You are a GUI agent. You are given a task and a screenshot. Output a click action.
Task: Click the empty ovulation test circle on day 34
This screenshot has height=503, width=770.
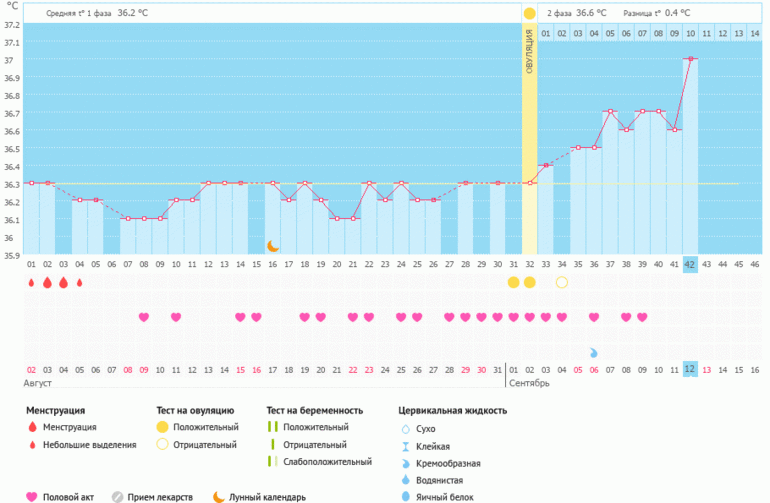(x=561, y=283)
